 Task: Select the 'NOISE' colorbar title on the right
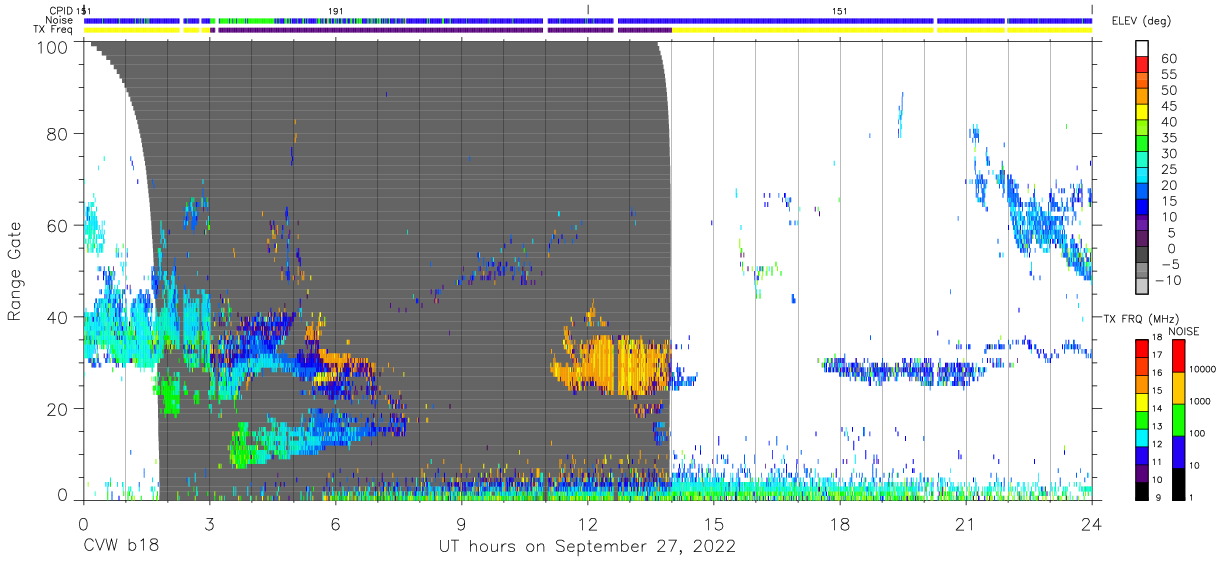1183,331
